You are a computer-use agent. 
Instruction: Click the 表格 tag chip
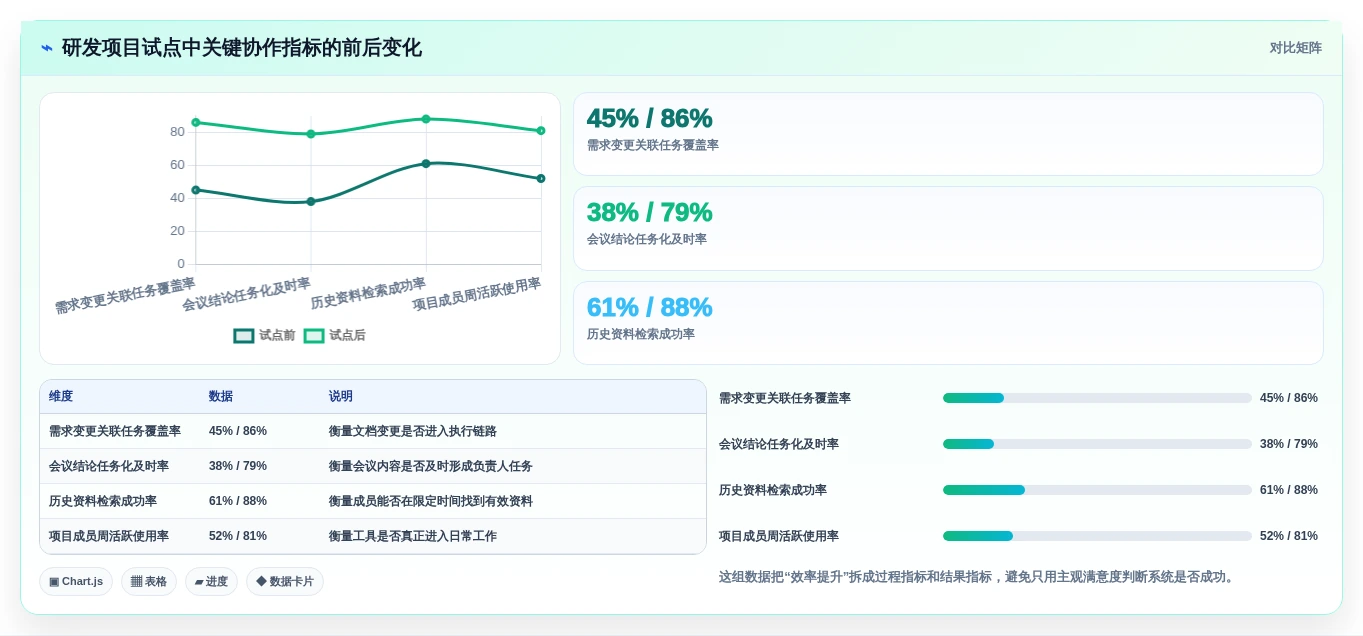coord(149,582)
